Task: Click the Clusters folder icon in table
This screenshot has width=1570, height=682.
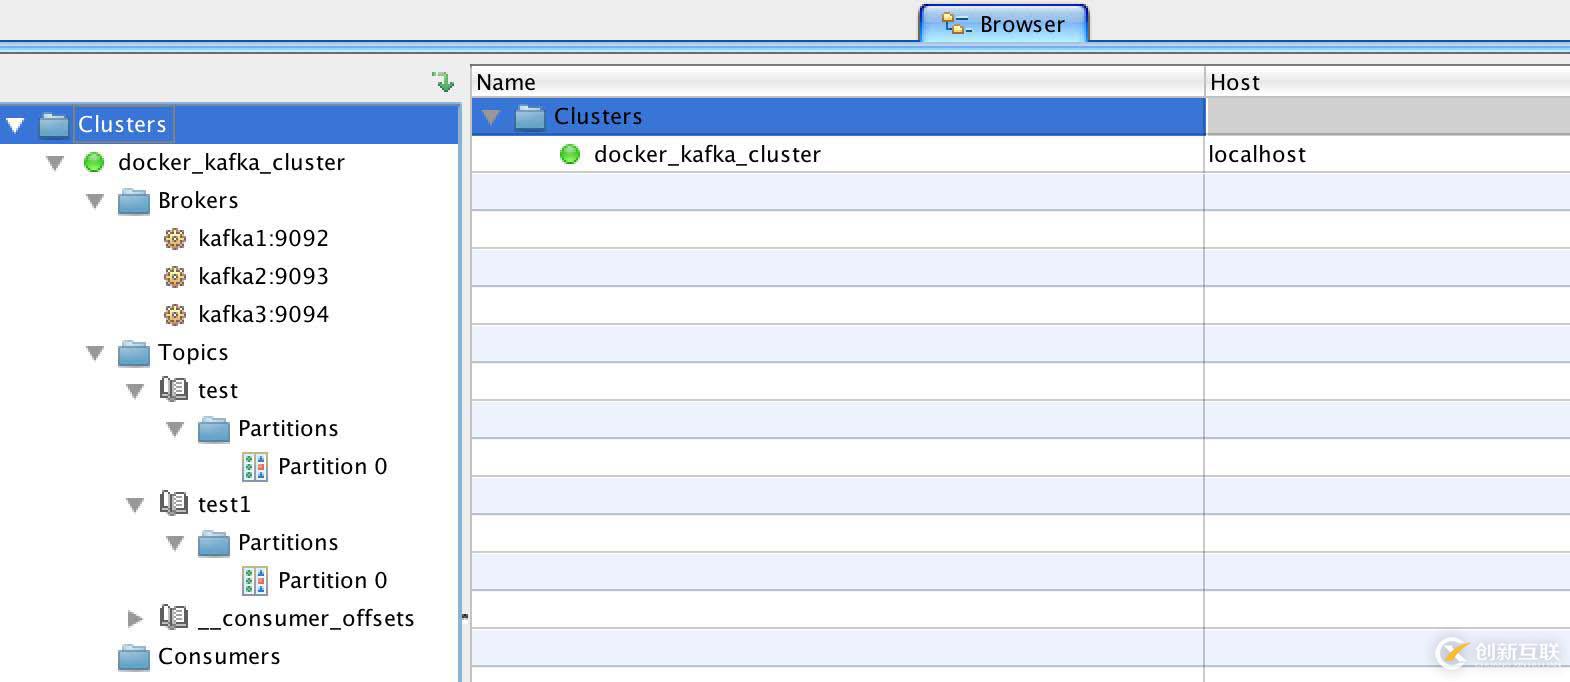Action: click(530, 117)
